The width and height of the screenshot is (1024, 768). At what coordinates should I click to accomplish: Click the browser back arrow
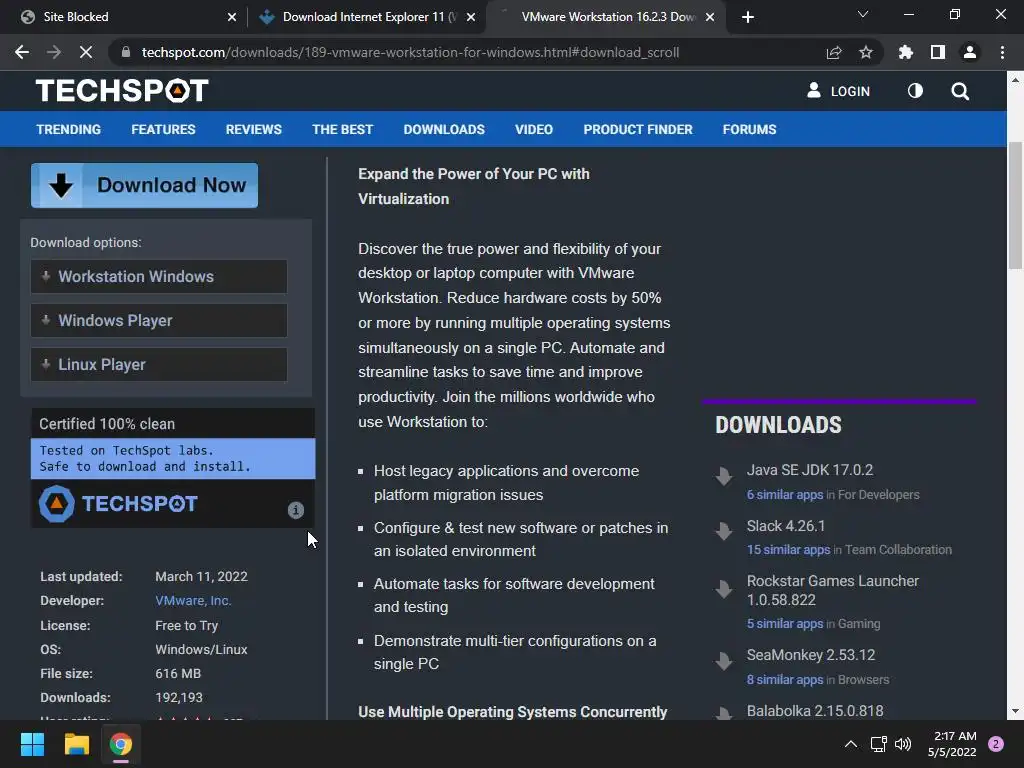[22, 52]
